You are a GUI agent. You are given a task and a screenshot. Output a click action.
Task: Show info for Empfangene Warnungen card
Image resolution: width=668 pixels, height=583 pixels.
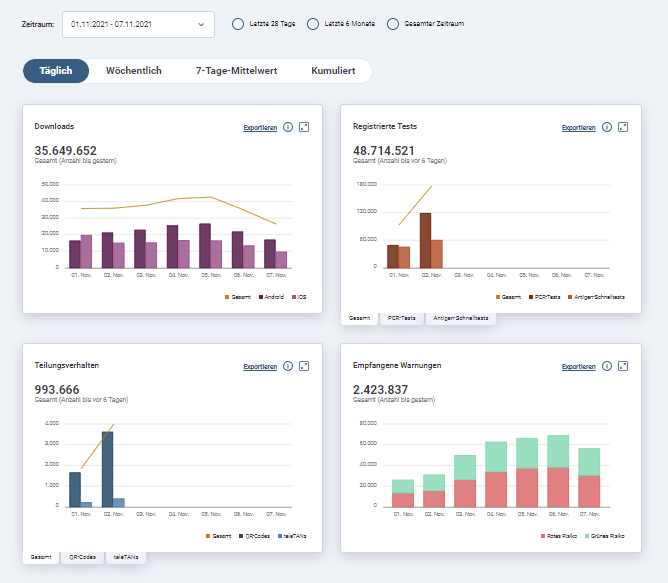pyautogui.click(x=607, y=366)
